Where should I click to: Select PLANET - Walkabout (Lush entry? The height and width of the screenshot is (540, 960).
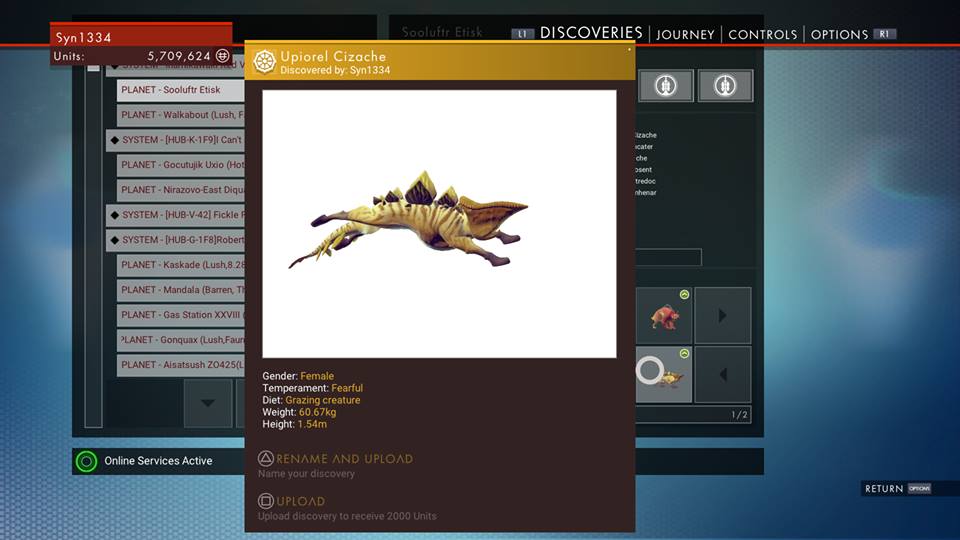click(x=181, y=115)
